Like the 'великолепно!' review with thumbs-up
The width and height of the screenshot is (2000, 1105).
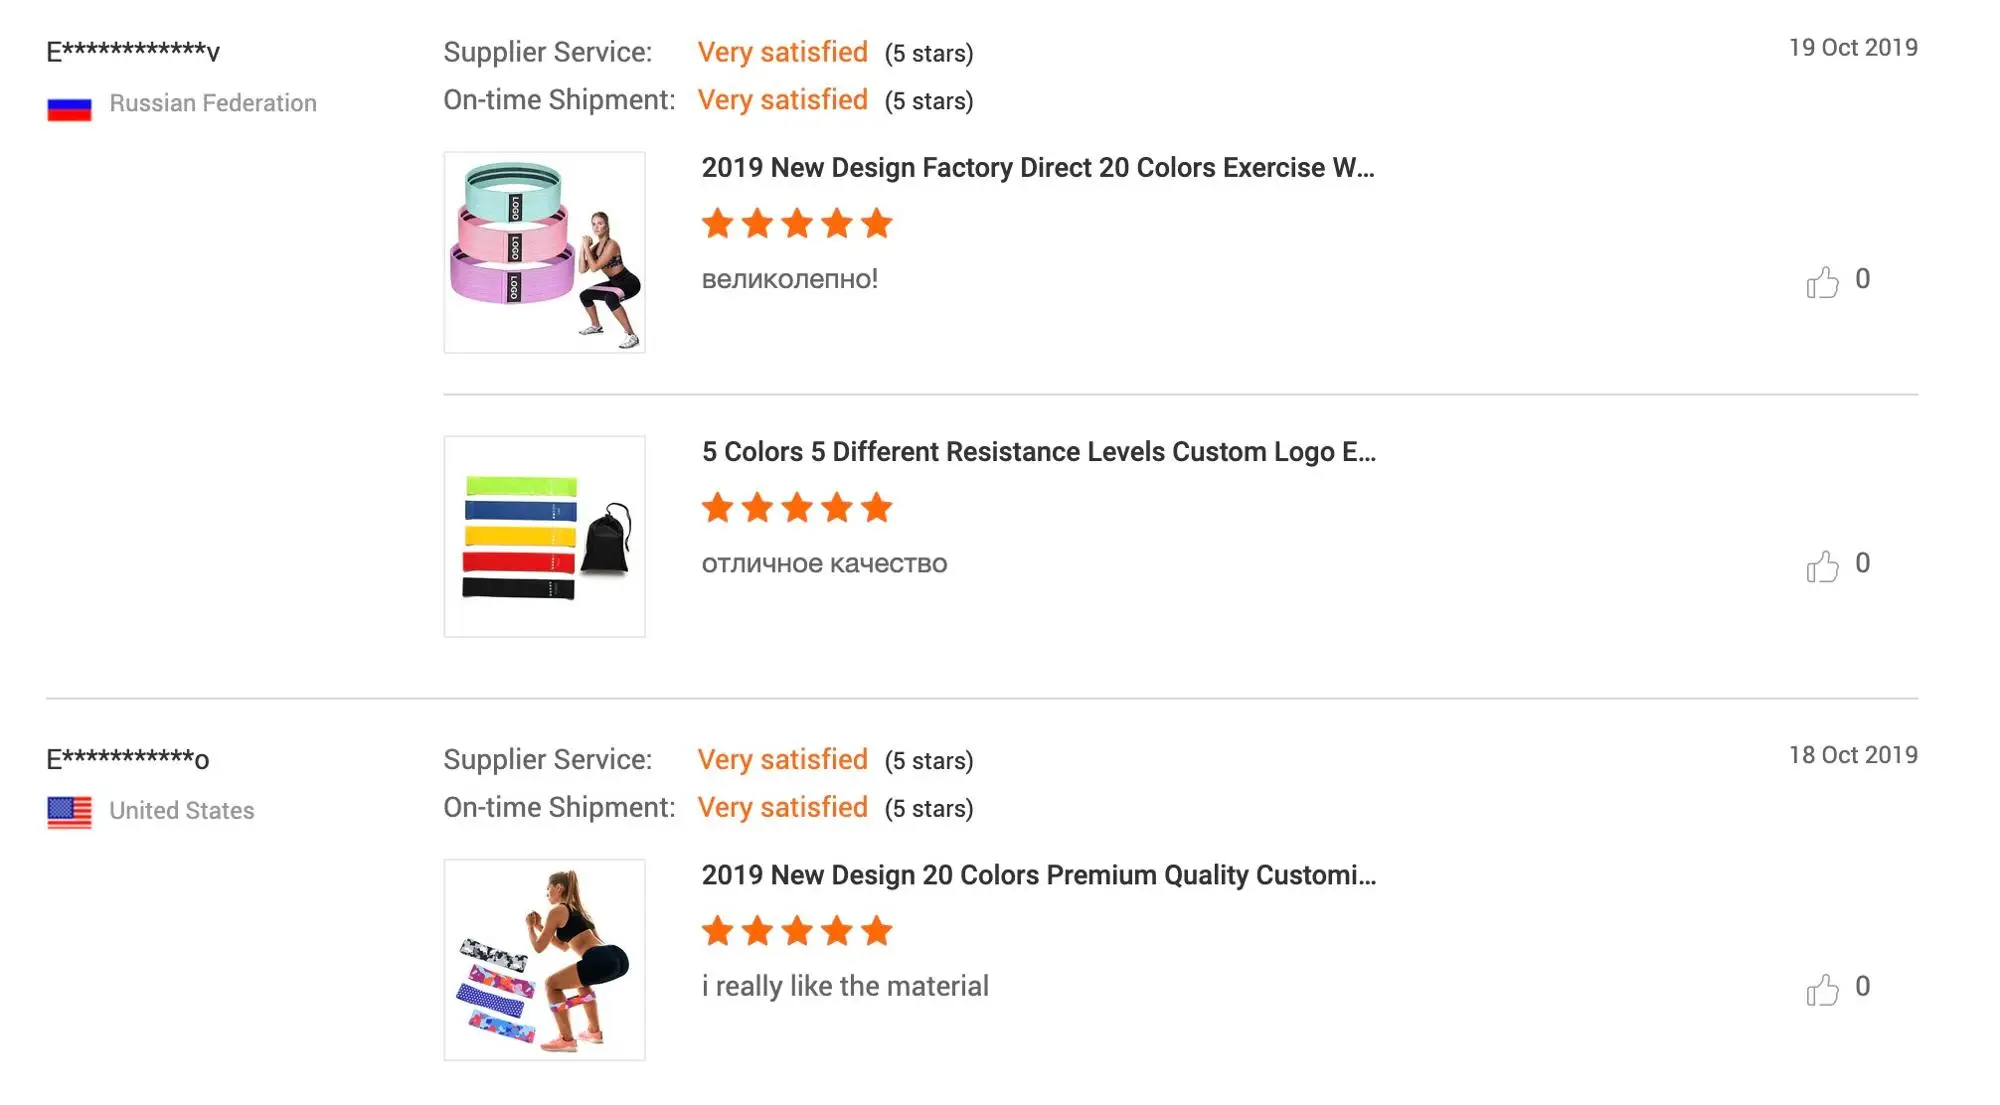1822,282
